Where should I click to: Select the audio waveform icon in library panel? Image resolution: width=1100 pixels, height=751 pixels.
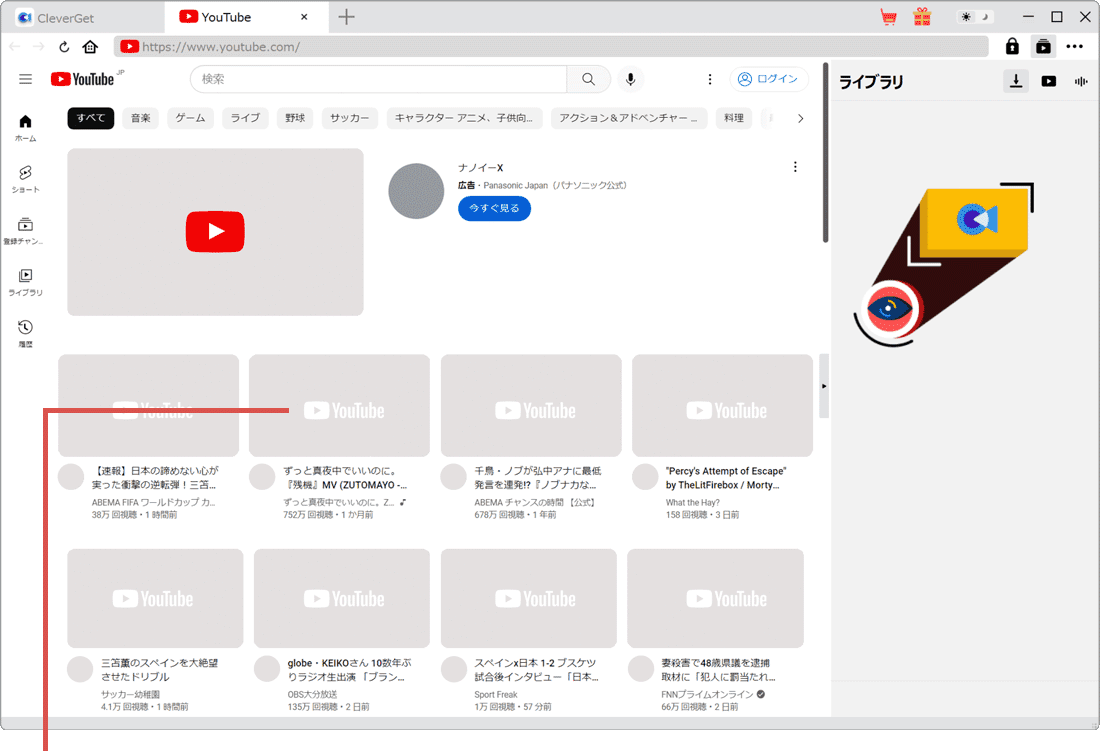coord(1081,81)
